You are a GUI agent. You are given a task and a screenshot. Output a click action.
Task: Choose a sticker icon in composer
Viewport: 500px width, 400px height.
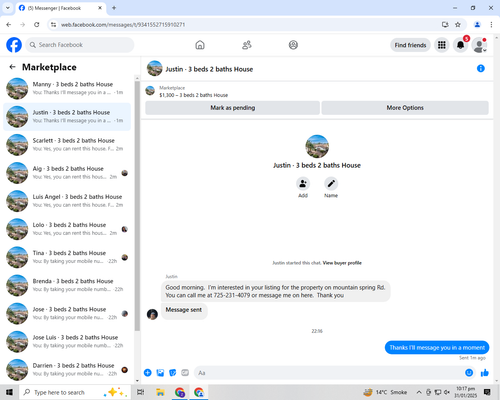click(173, 373)
